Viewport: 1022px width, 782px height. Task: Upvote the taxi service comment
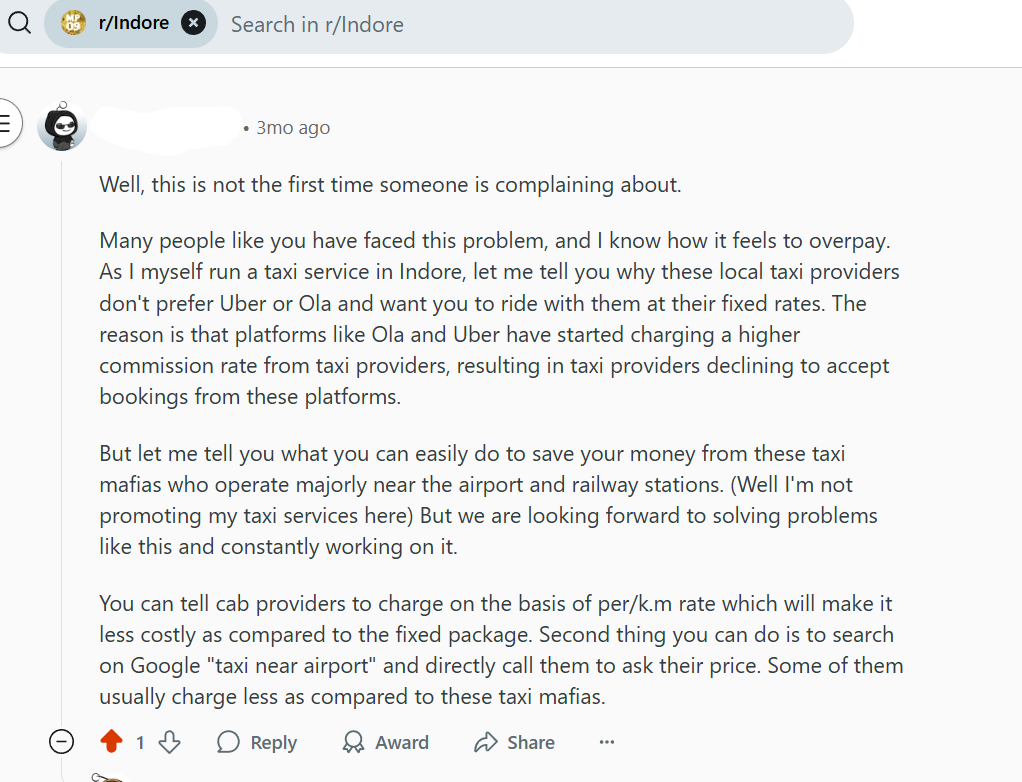(111, 742)
